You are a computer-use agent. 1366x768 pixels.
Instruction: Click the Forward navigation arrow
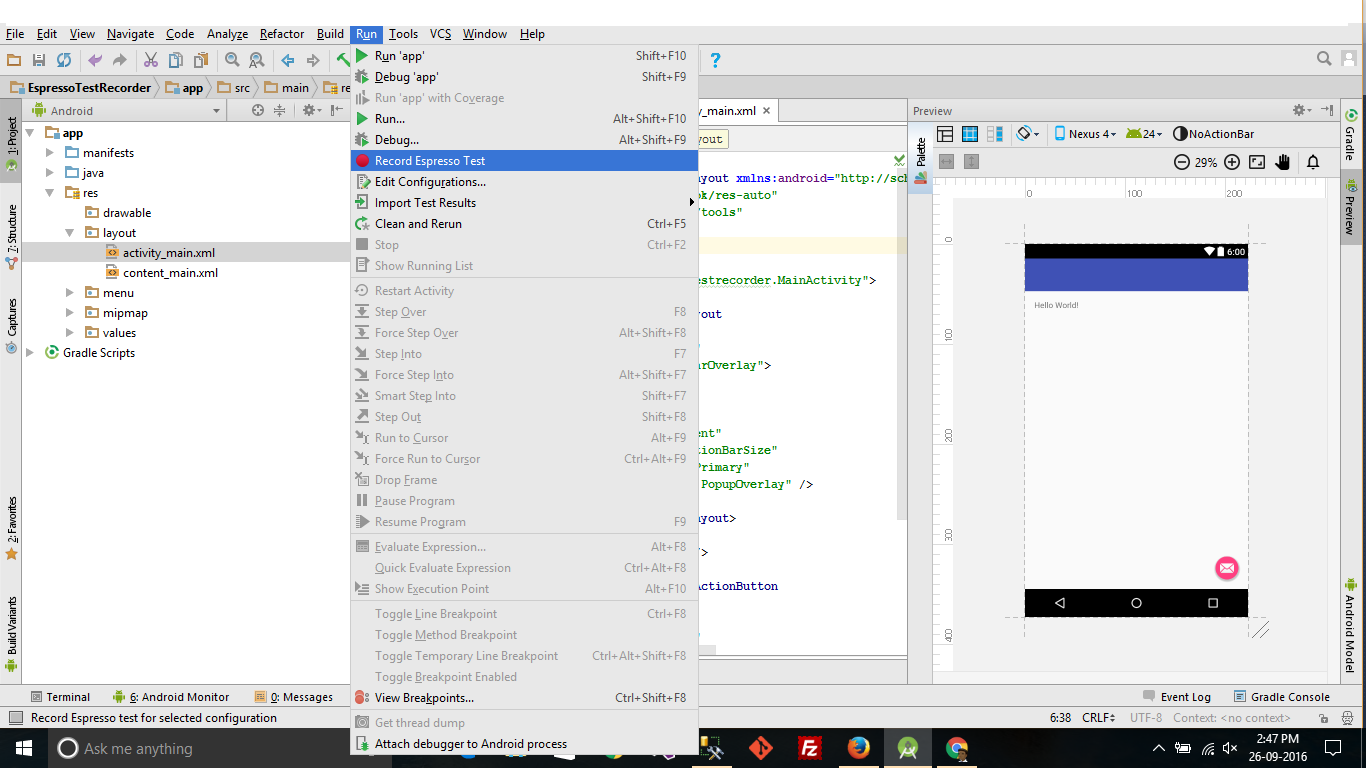313,60
